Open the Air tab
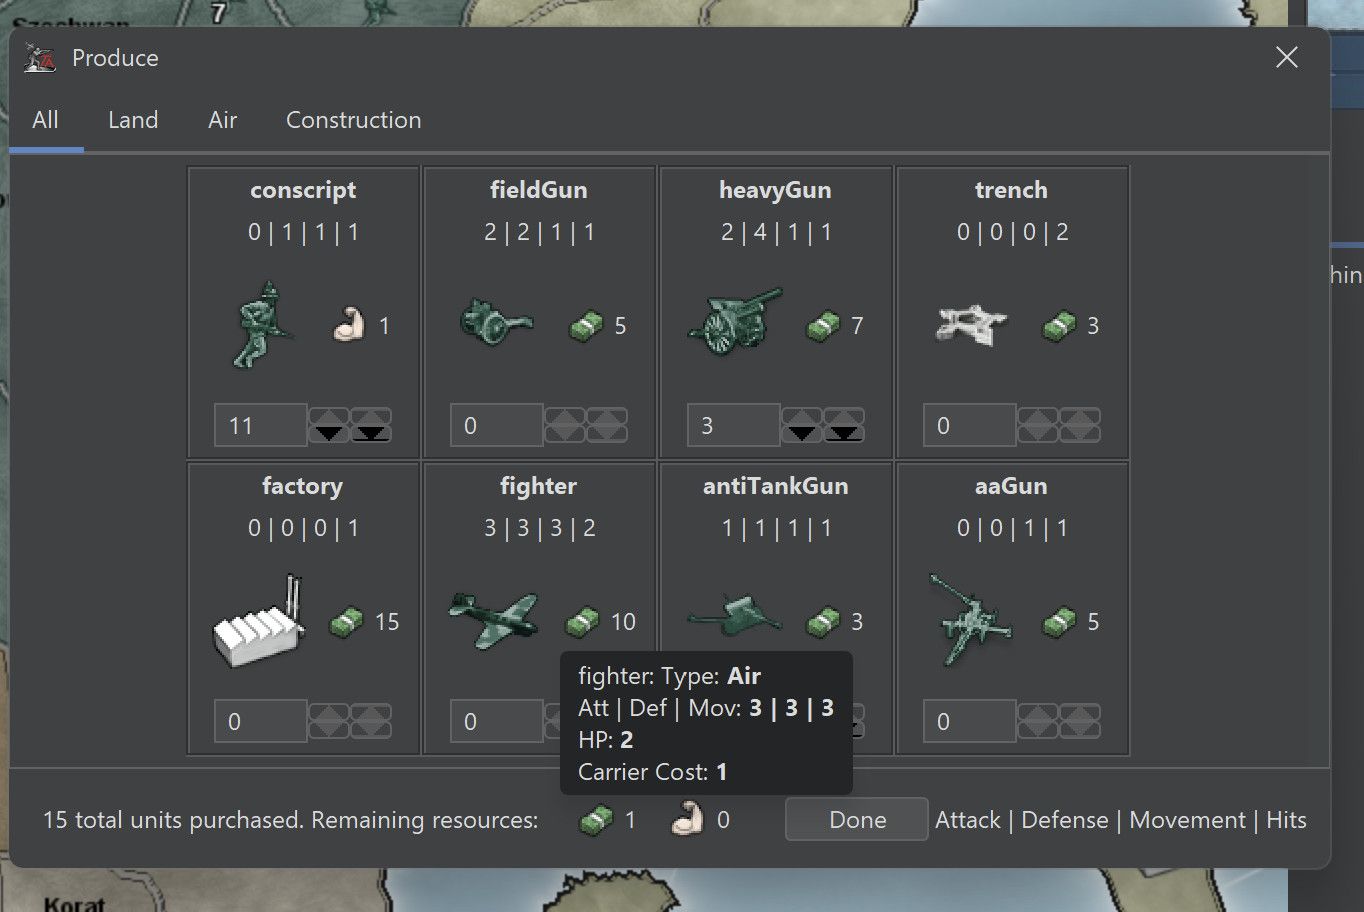This screenshot has height=912, width=1364. [222, 120]
